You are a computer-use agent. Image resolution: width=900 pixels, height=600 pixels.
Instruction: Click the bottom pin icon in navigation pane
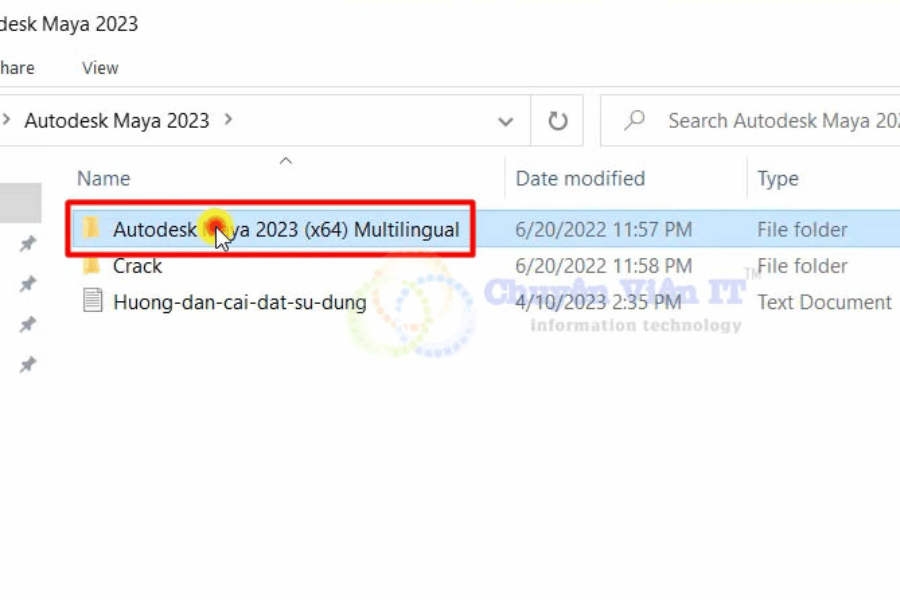(x=28, y=366)
